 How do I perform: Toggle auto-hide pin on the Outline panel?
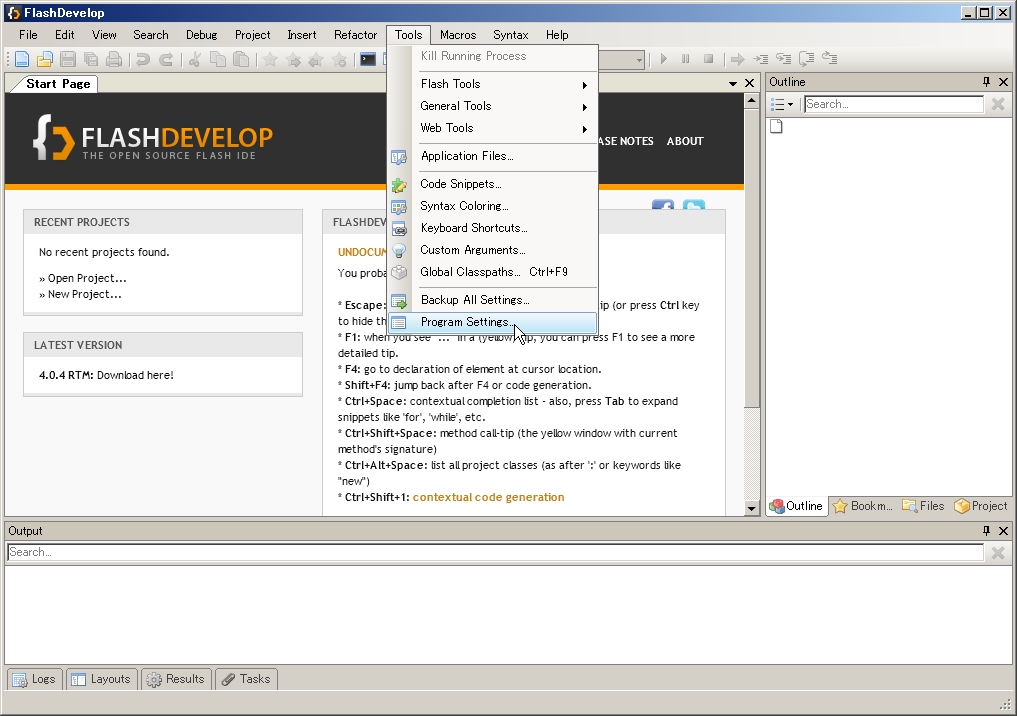click(986, 82)
